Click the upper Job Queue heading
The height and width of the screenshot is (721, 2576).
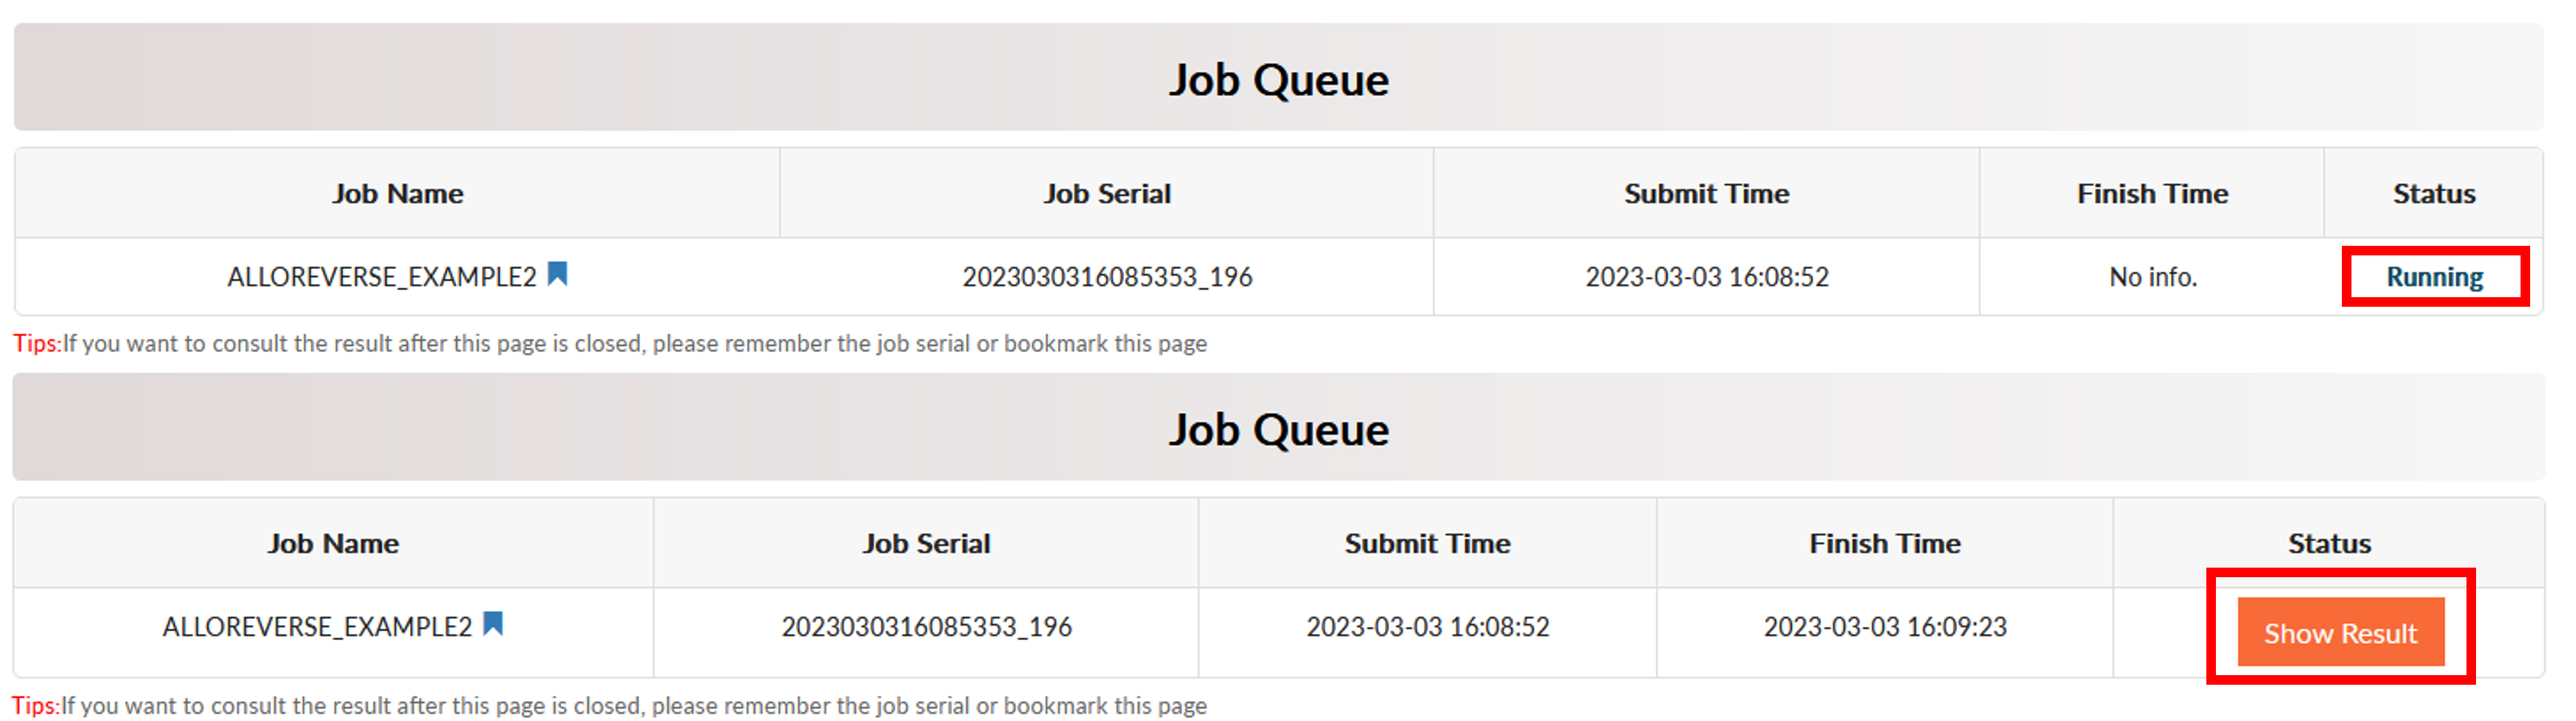click(x=1279, y=79)
